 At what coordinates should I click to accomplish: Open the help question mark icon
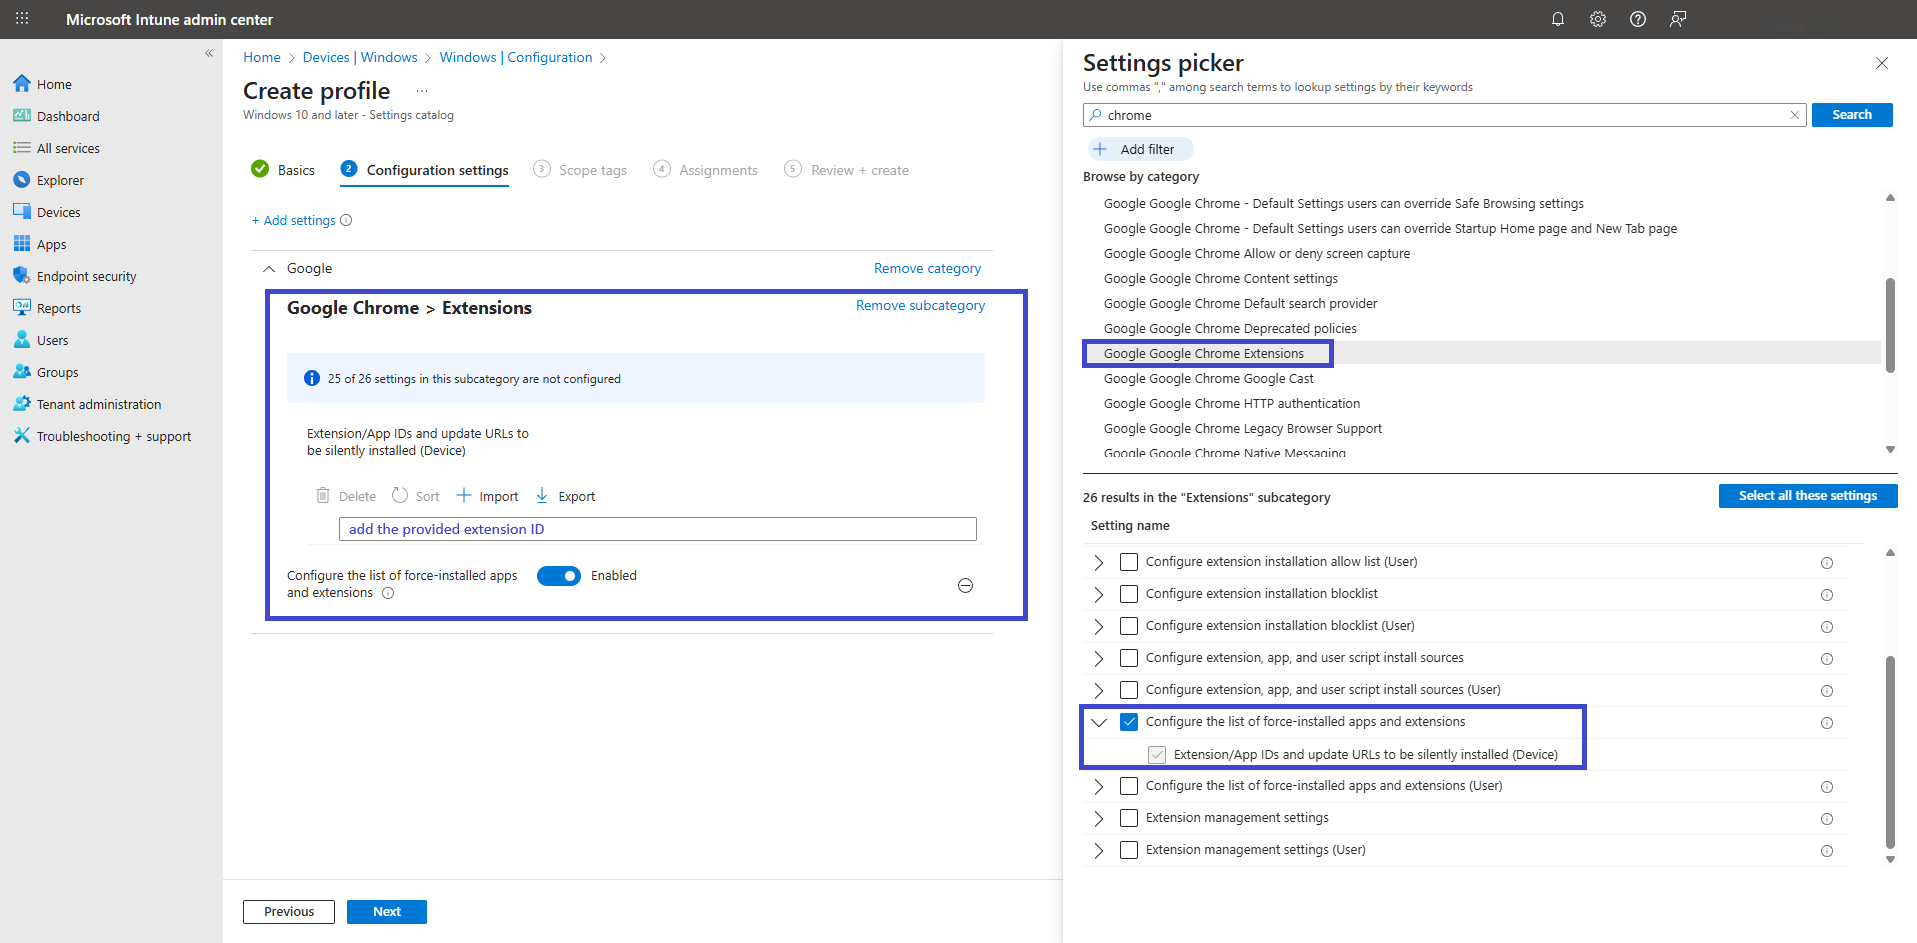pyautogui.click(x=1637, y=19)
